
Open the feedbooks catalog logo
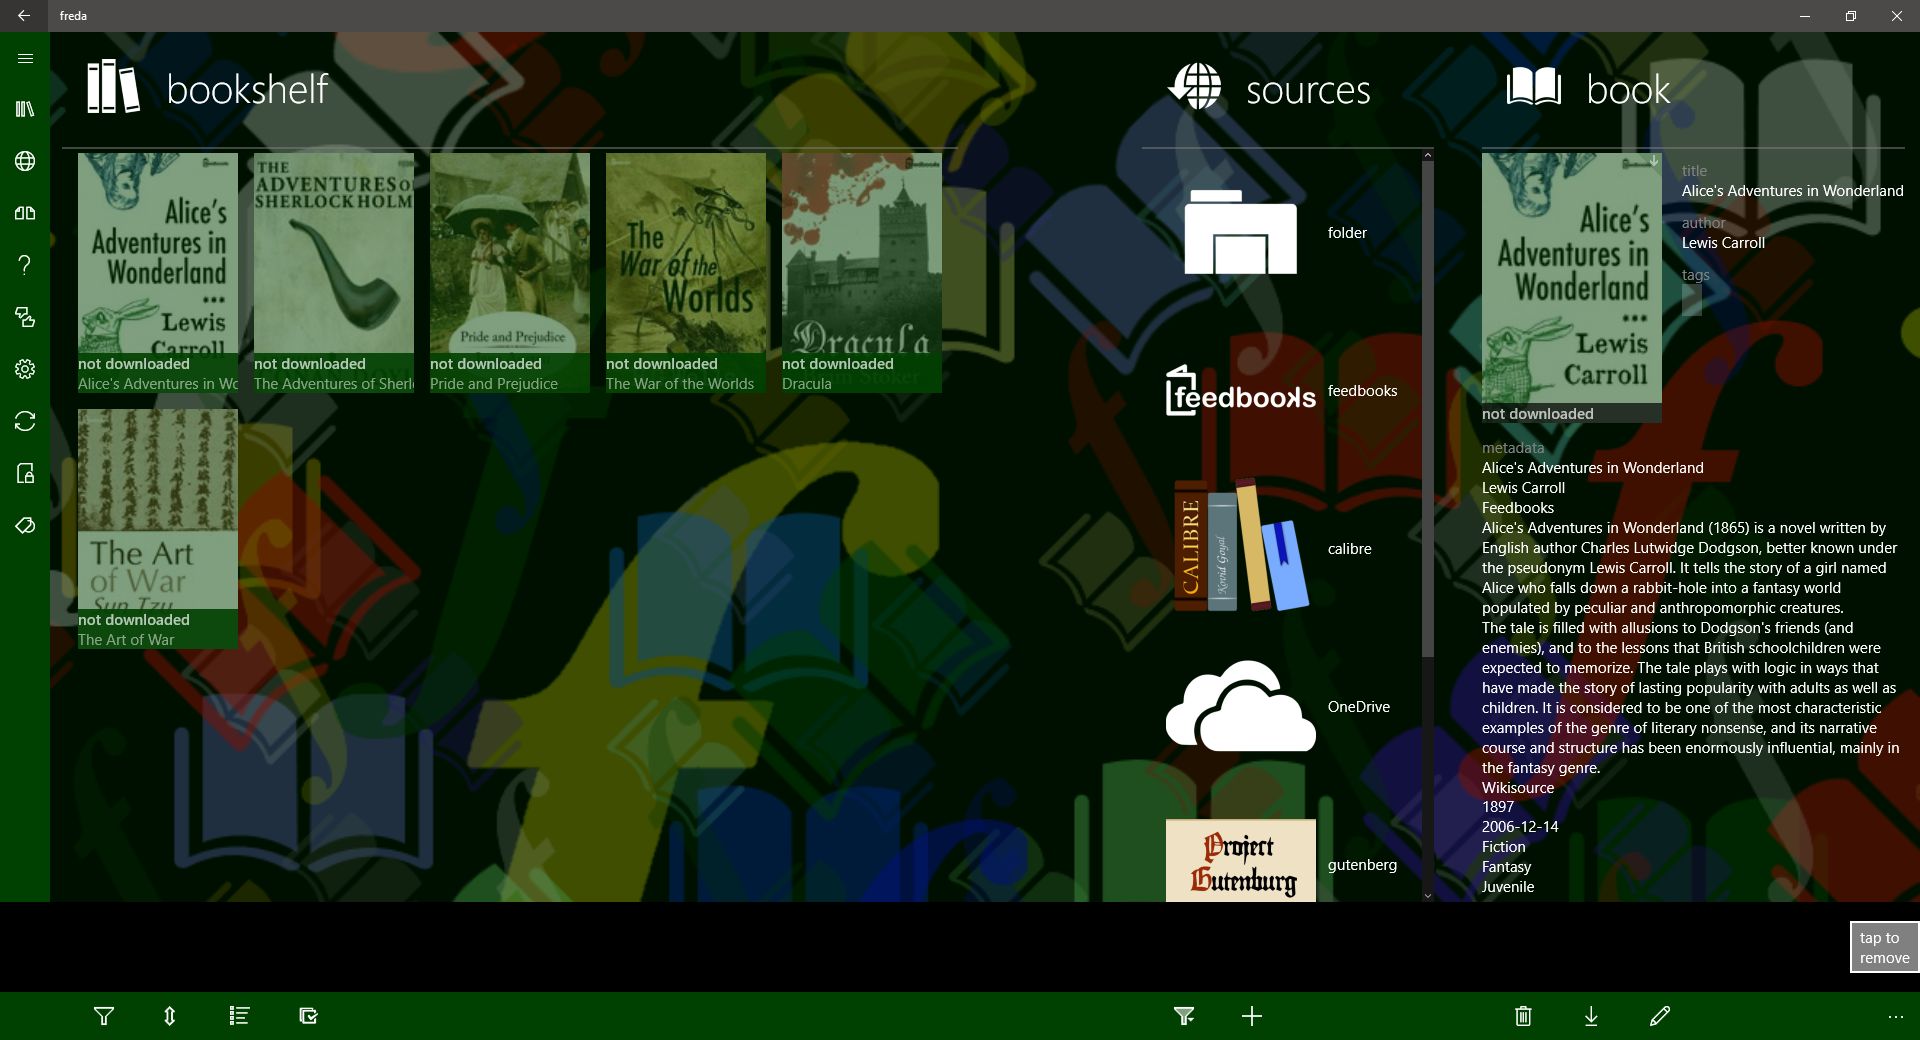(x=1241, y=391)
